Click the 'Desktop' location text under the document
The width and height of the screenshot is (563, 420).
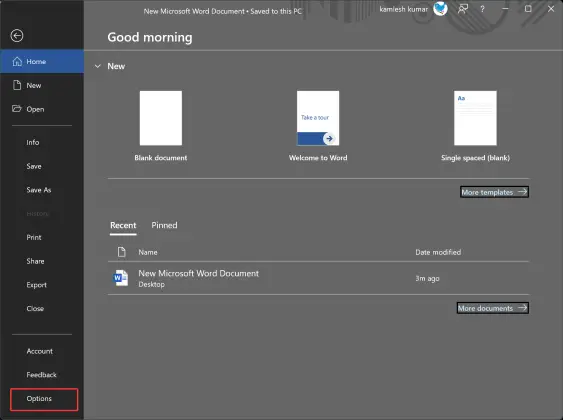[152, 284]
